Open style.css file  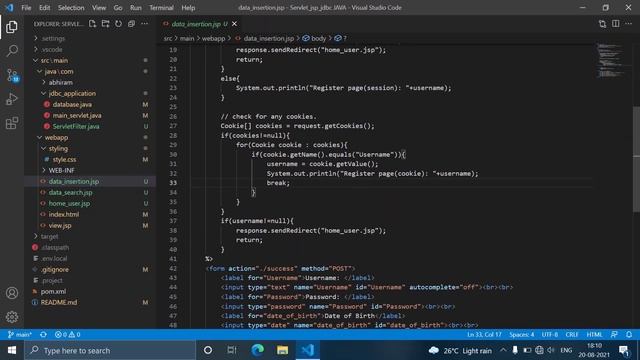click(x=64, y=160)
